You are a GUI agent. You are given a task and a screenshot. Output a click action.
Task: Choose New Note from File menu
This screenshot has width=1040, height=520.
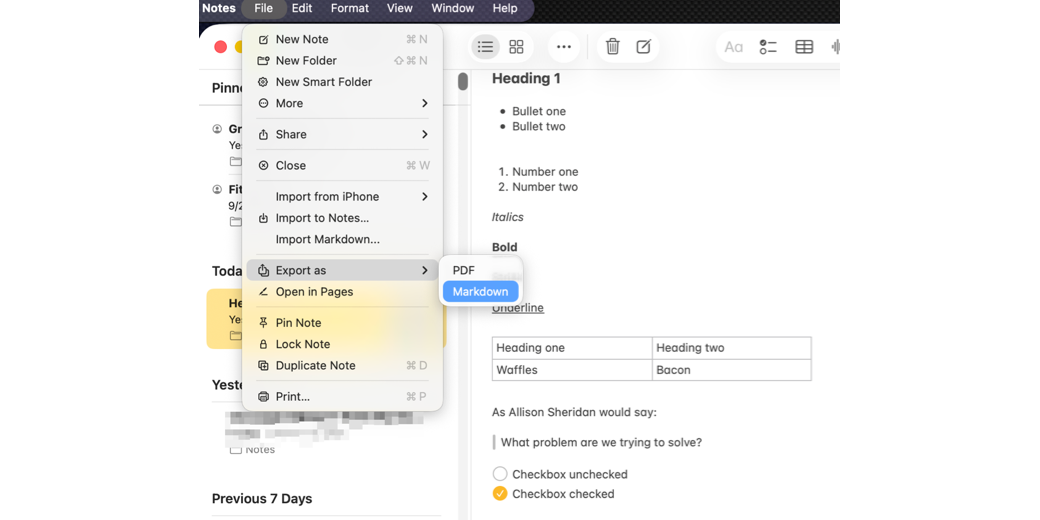pyautogui.click(x=342, y=39)
